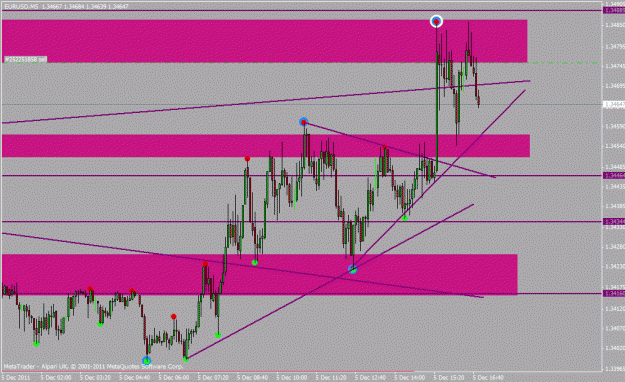
Task: Click the '5 Dec 03:20' time axis label
Action: [x=95, y=377]
